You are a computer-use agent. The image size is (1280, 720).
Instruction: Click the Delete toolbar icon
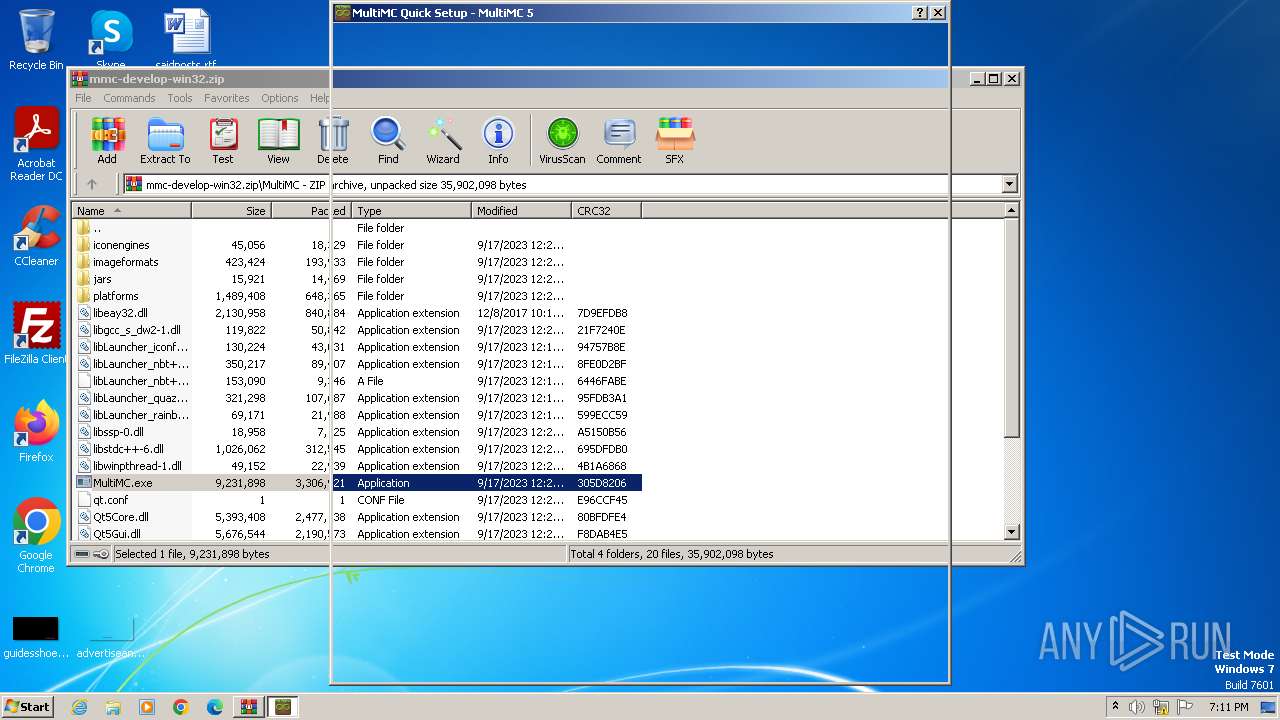[x=333, y=140]
